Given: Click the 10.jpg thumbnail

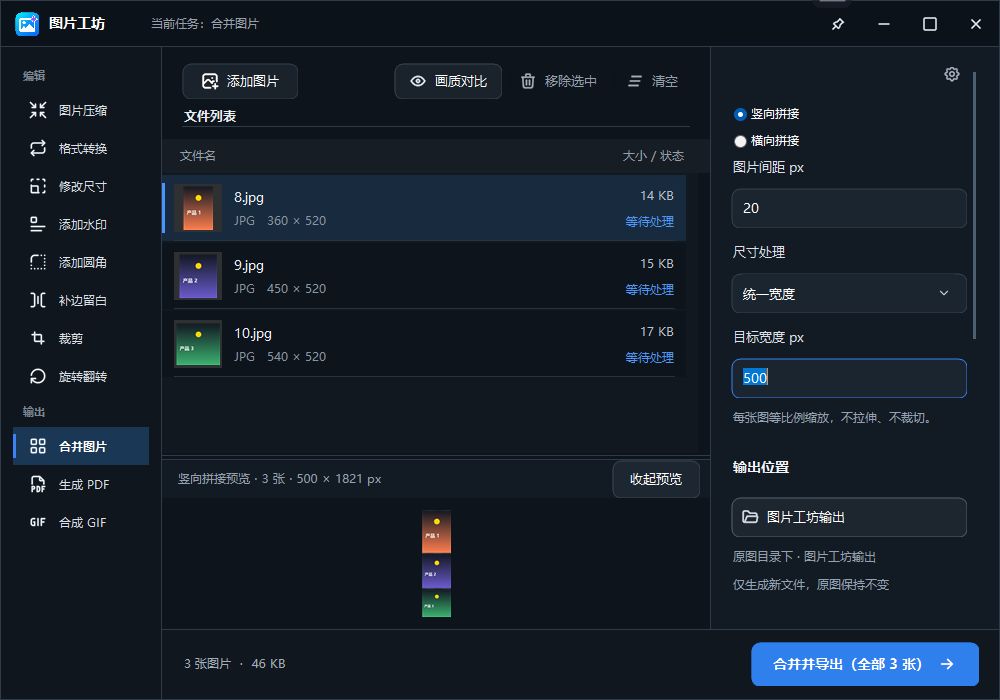Looking at the screenshot, I should (198, 344).
